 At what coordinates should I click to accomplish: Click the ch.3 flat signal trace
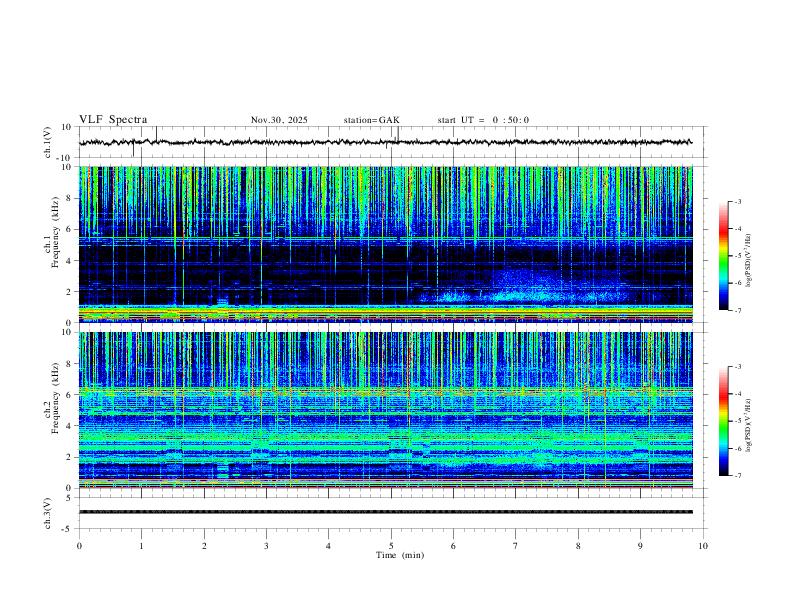[385, 512]
